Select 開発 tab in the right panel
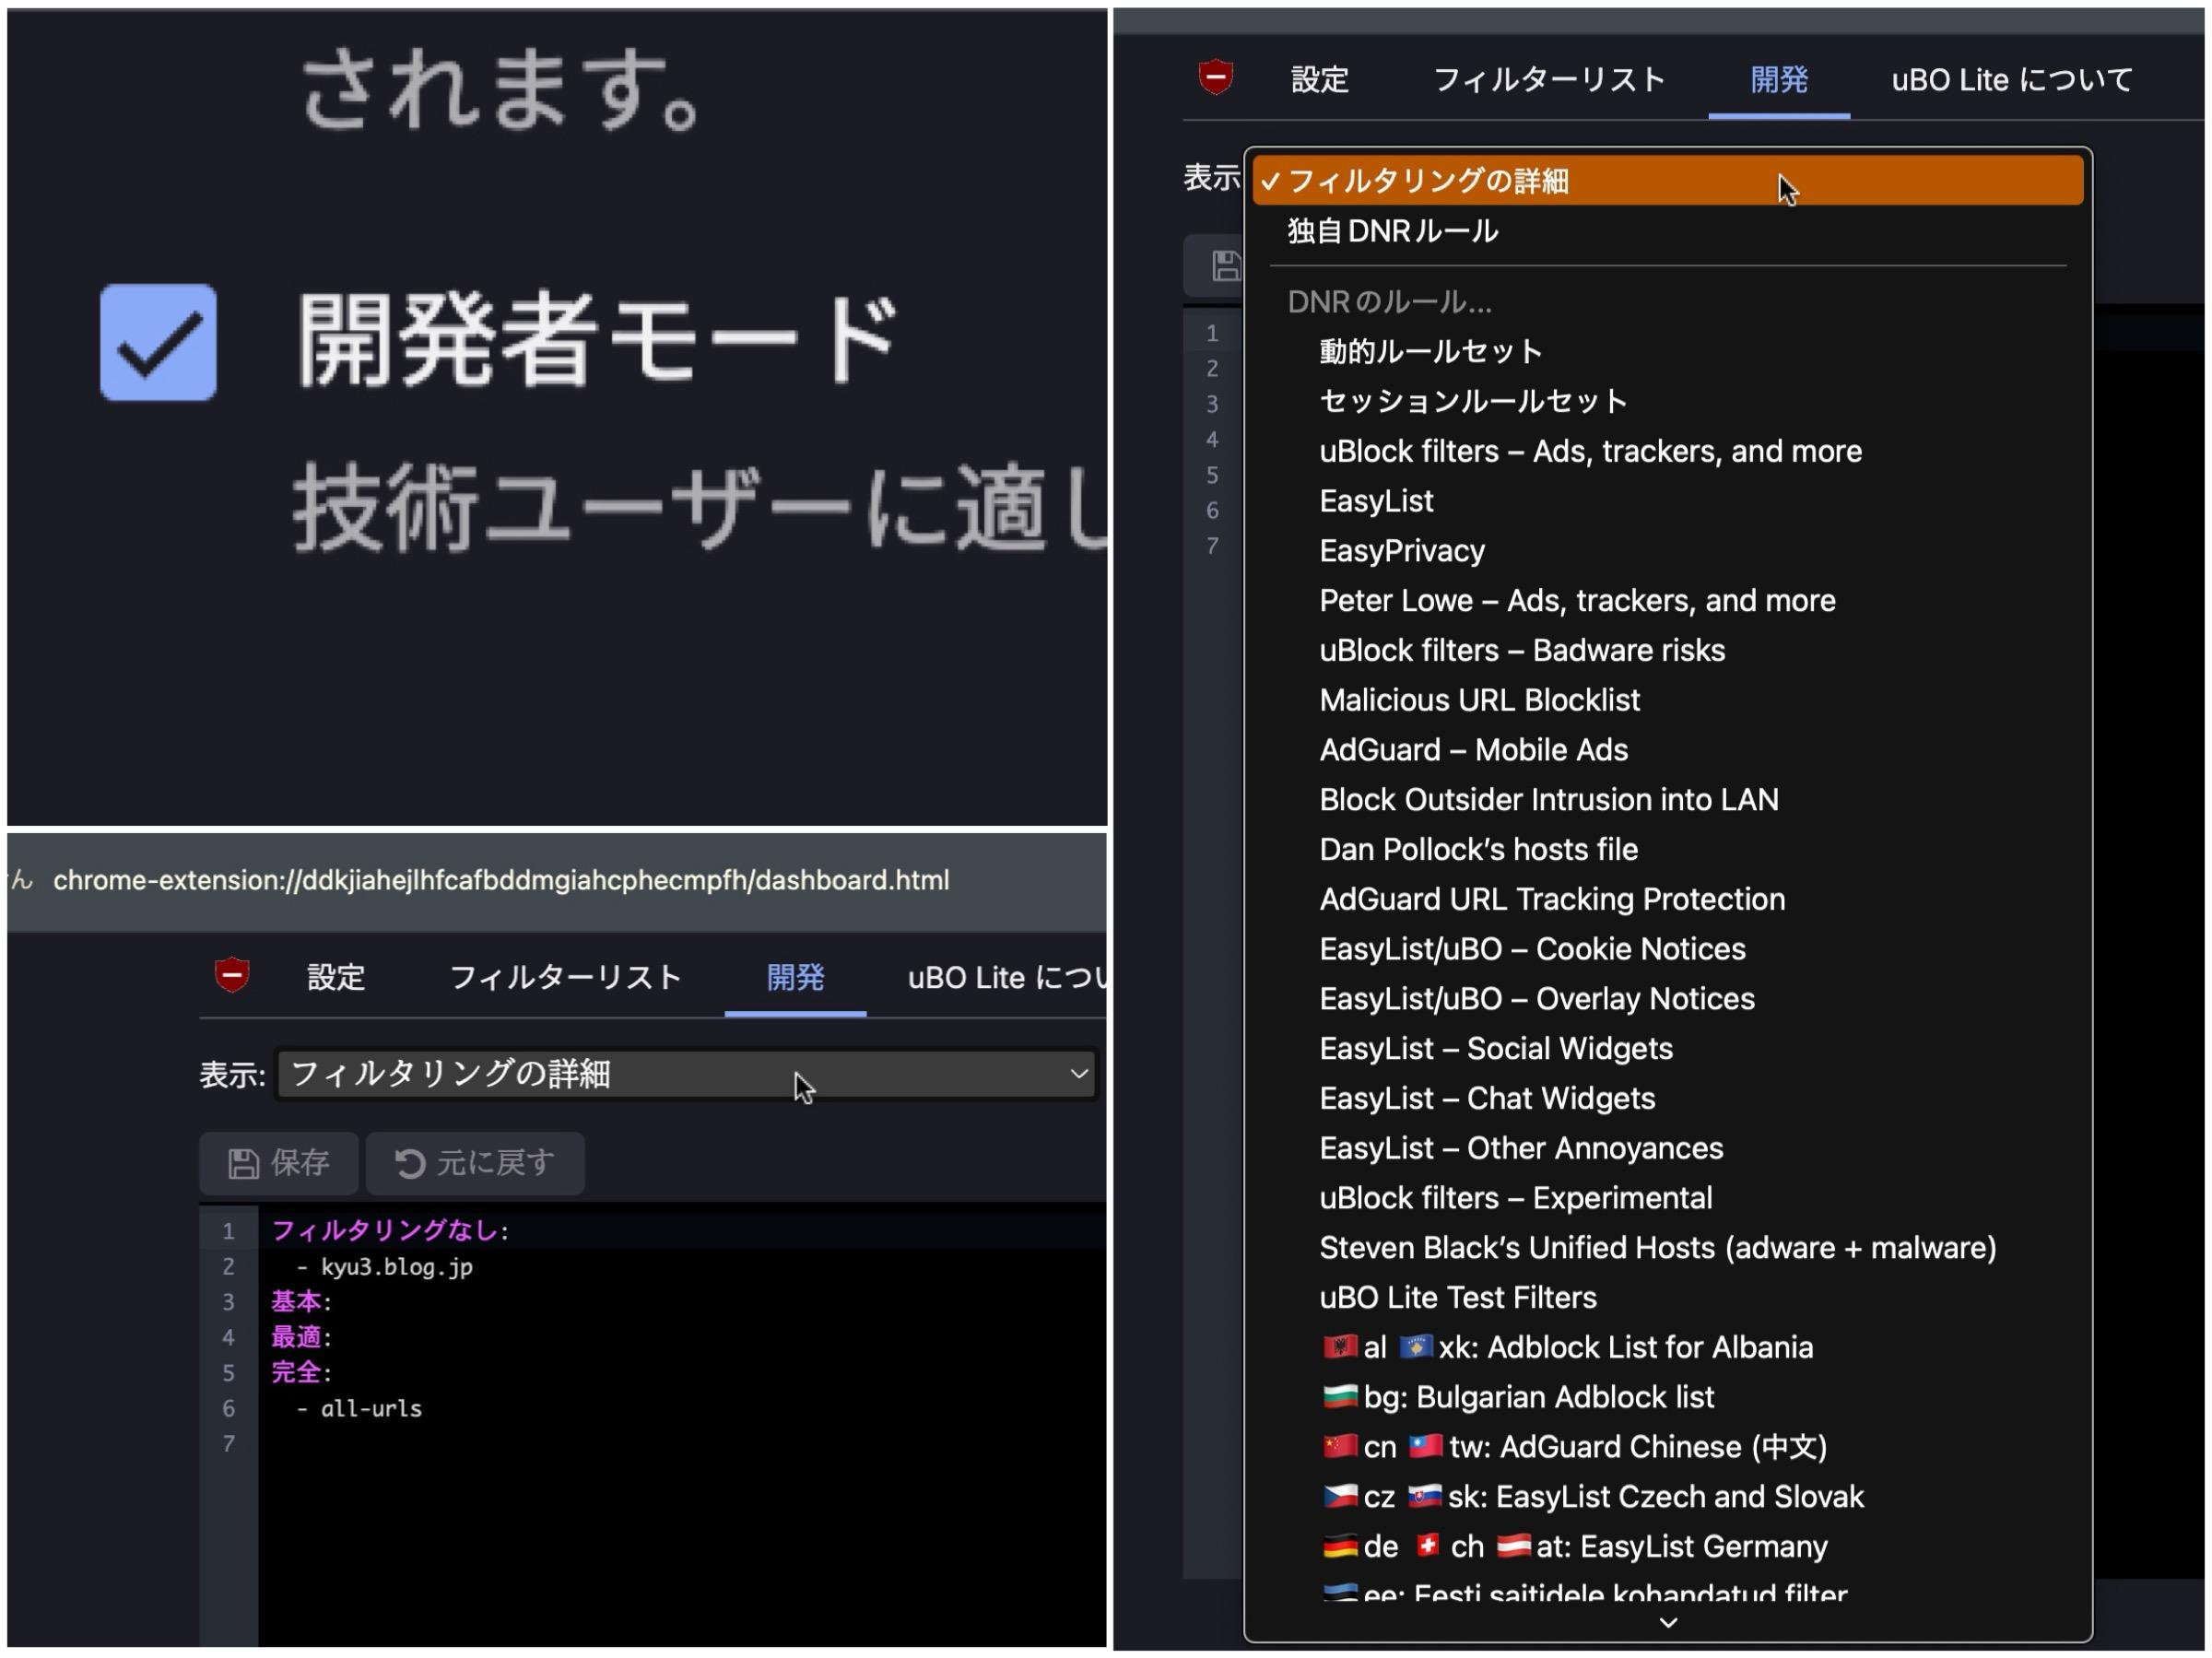Image resolution: width=2212 pixels, height=1658 pixels. point(1779,80)
